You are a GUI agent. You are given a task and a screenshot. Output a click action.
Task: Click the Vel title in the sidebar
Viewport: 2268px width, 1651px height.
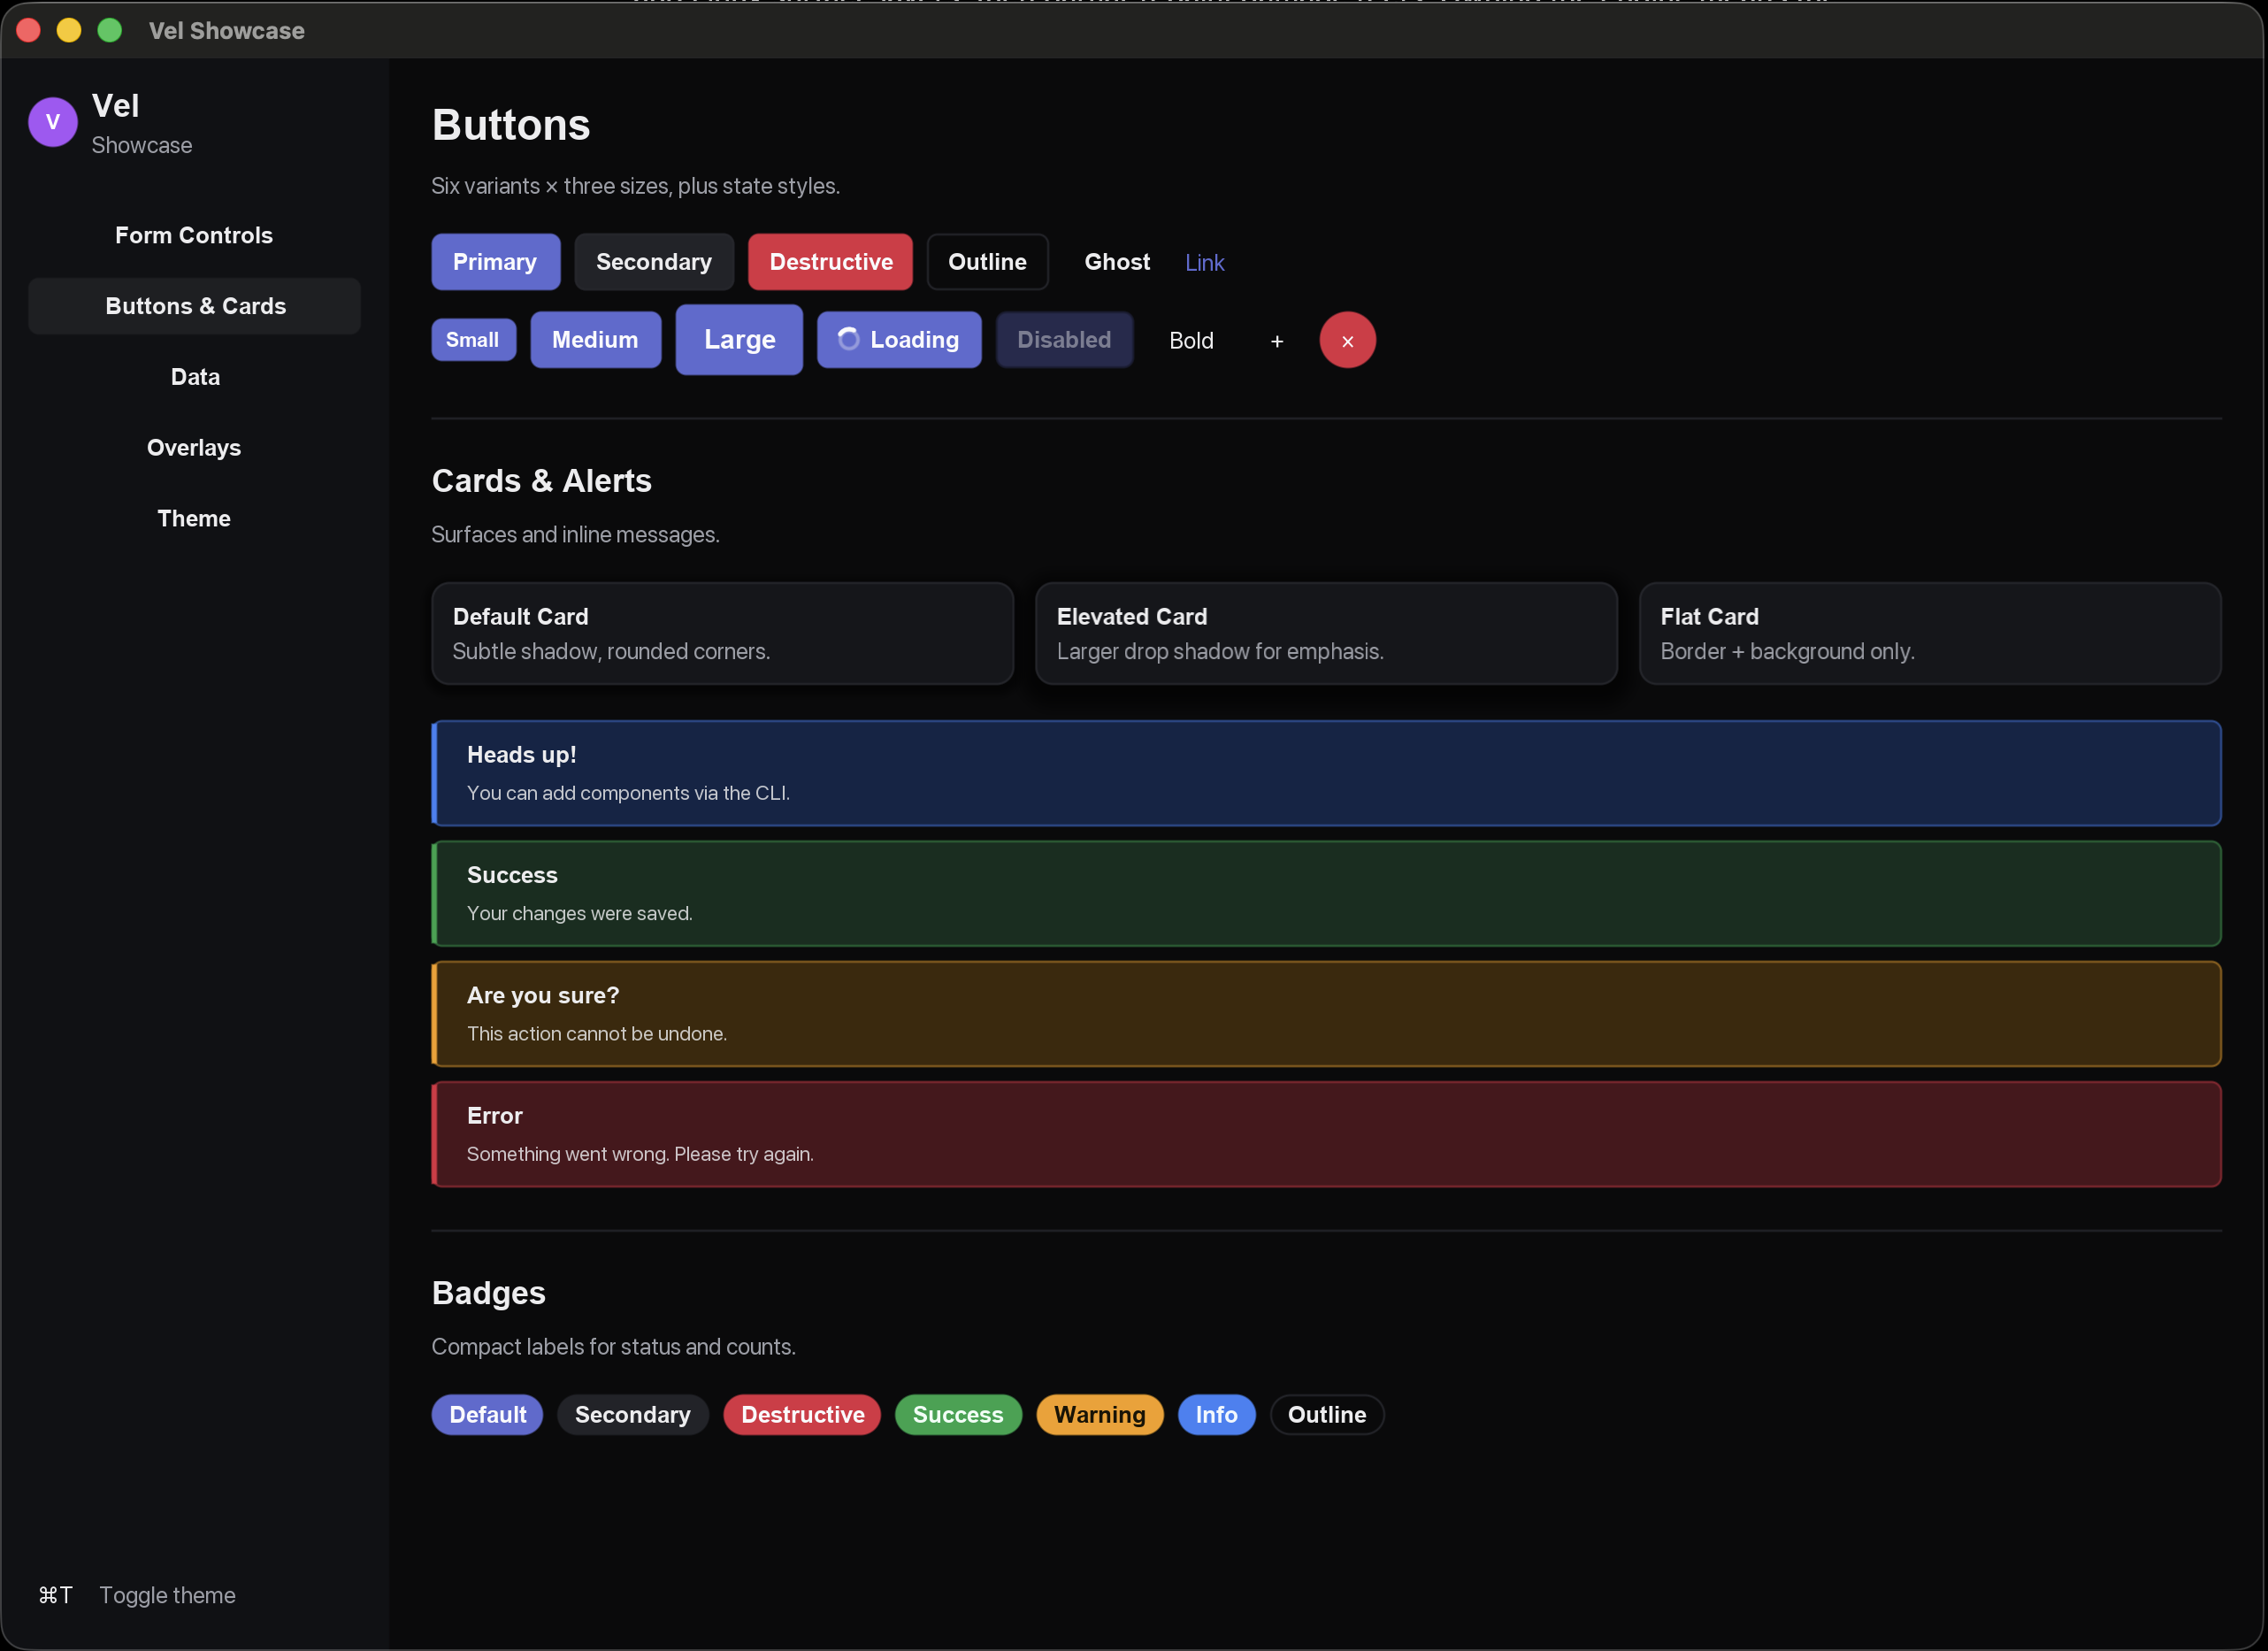[x=115, y=105]
